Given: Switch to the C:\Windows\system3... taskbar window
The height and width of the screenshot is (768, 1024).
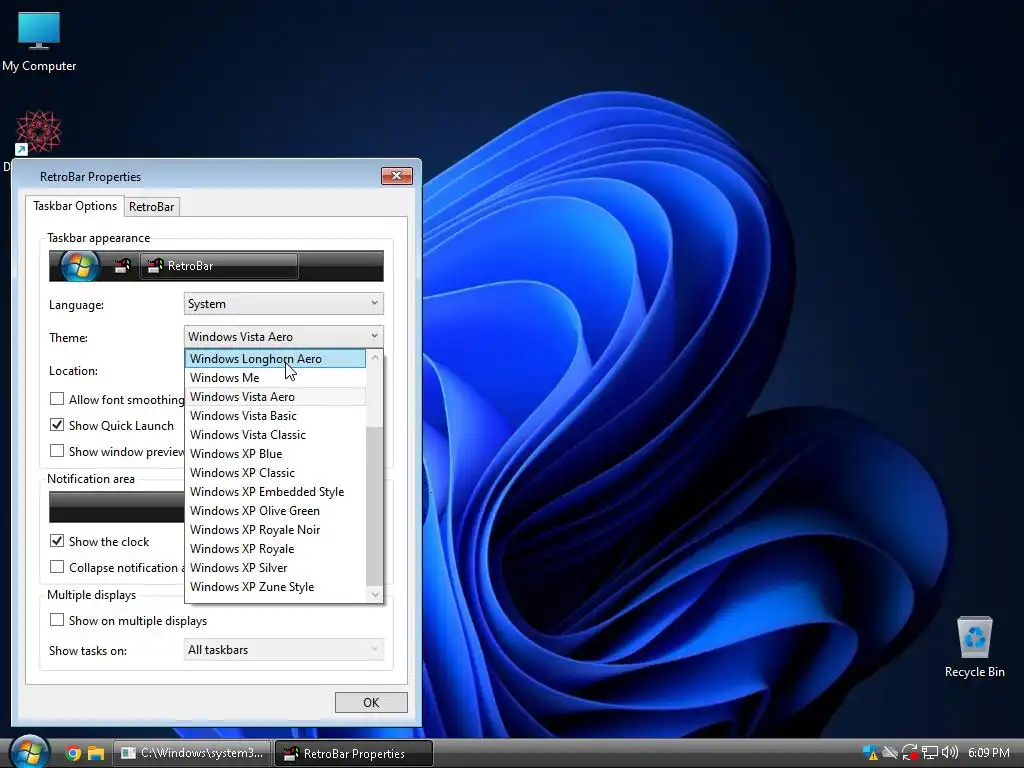Looking at the screenshot, I should point(193,753).
